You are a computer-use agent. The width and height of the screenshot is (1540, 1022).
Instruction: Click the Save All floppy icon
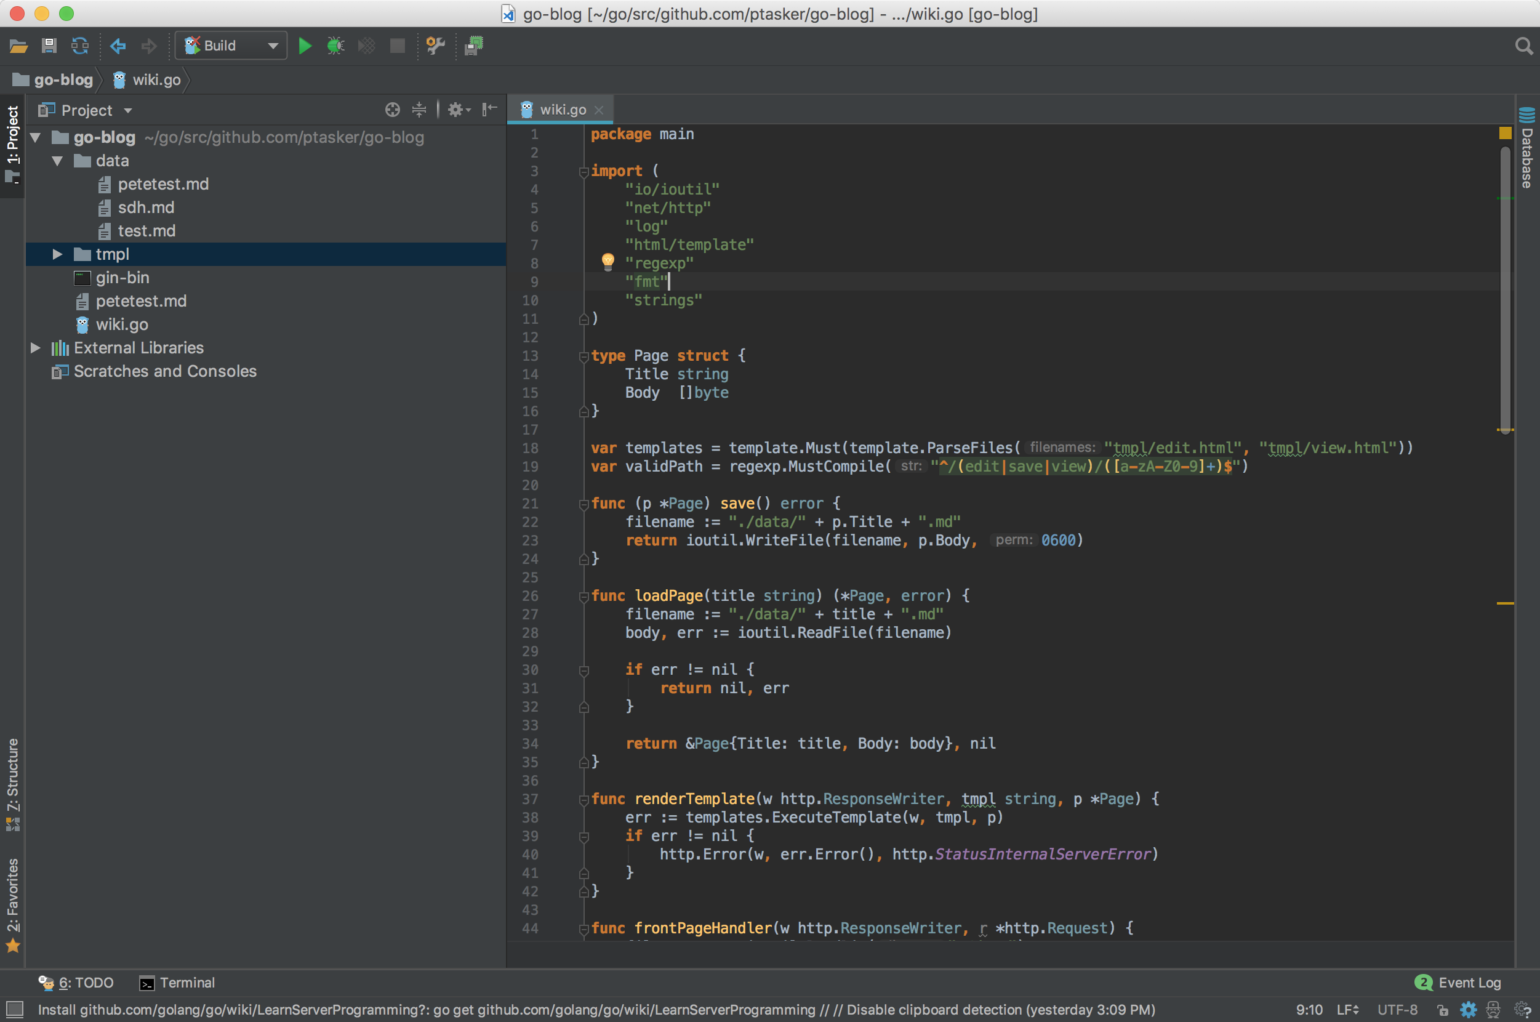49,46
